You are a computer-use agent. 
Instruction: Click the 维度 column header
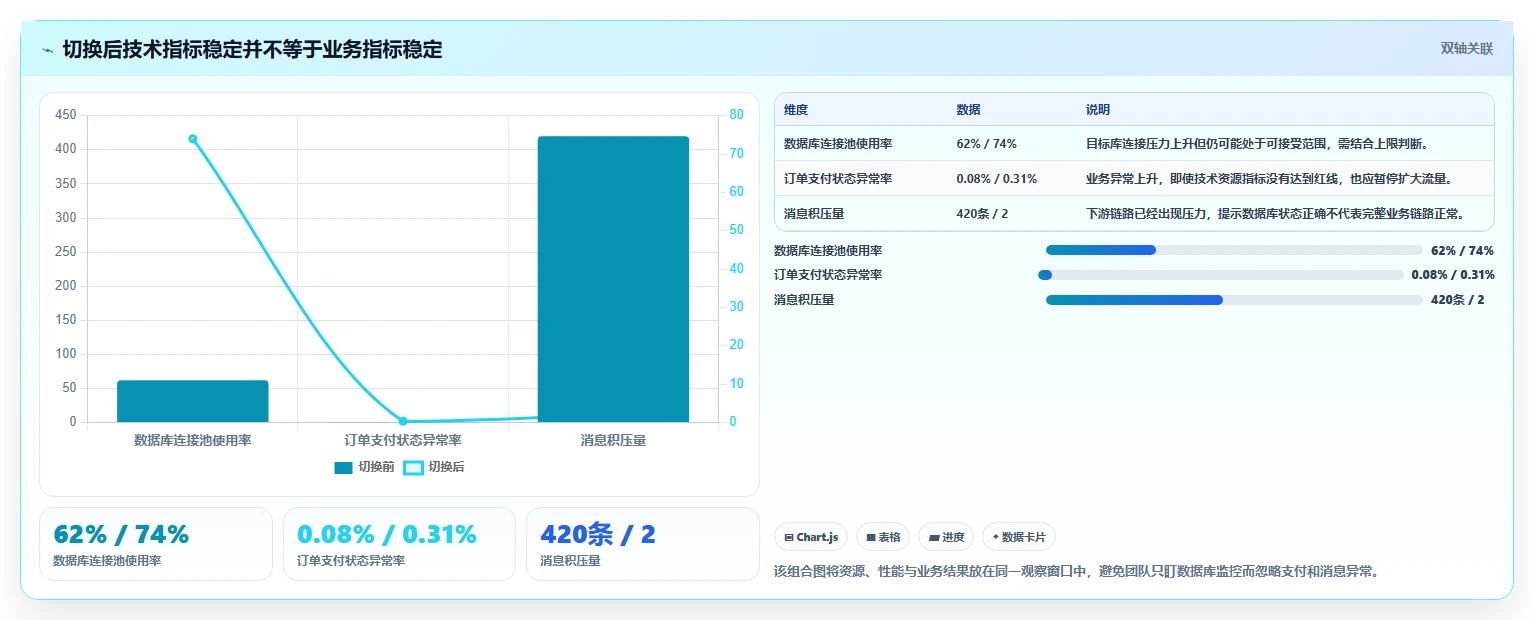point(796,110)
